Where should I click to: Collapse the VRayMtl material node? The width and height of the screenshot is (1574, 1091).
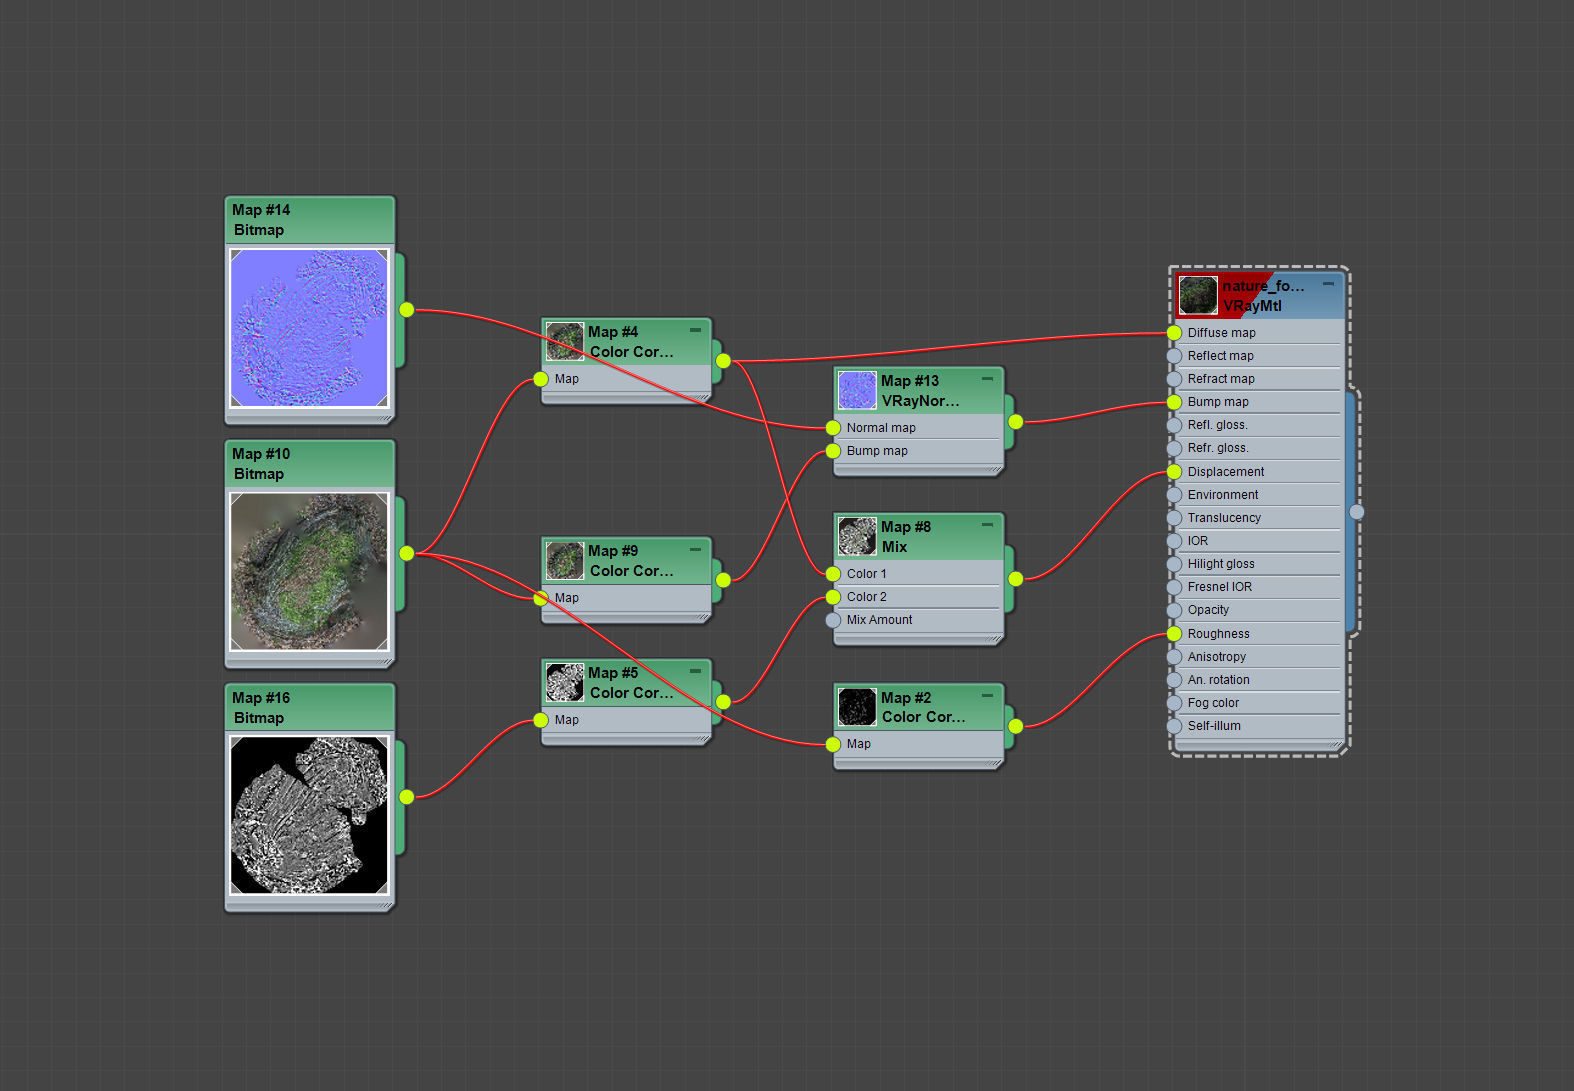[x=1328, y=284]
